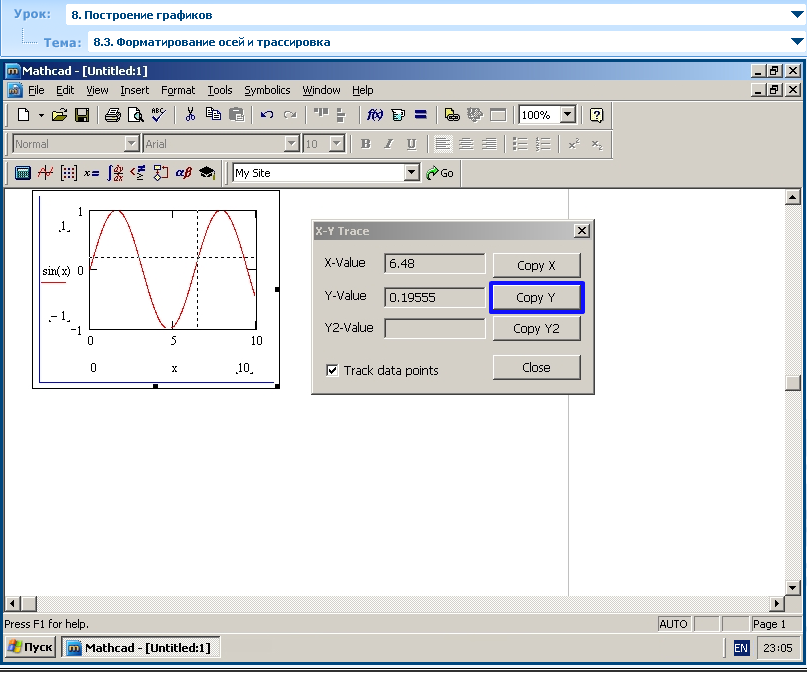Expand the zoom 100% dropdown
Image resolution: width=807 pixels, height=682 pixels.
click(568, 114)
